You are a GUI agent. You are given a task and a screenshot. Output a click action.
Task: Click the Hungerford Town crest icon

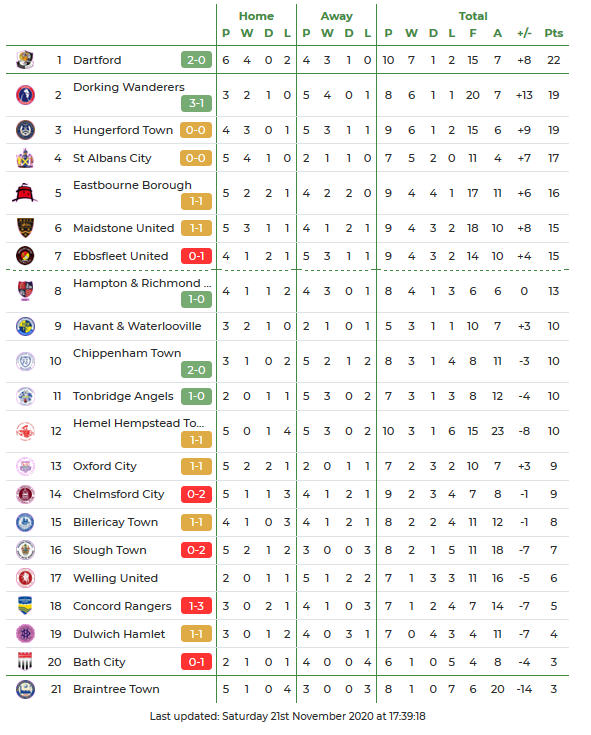(25, 130)
